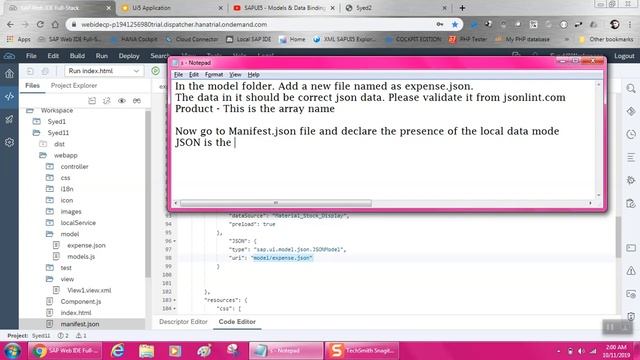Click the link with editor icon in Files panel
The width and height of the screenshot is (640, 360).
tap(107, 101)
